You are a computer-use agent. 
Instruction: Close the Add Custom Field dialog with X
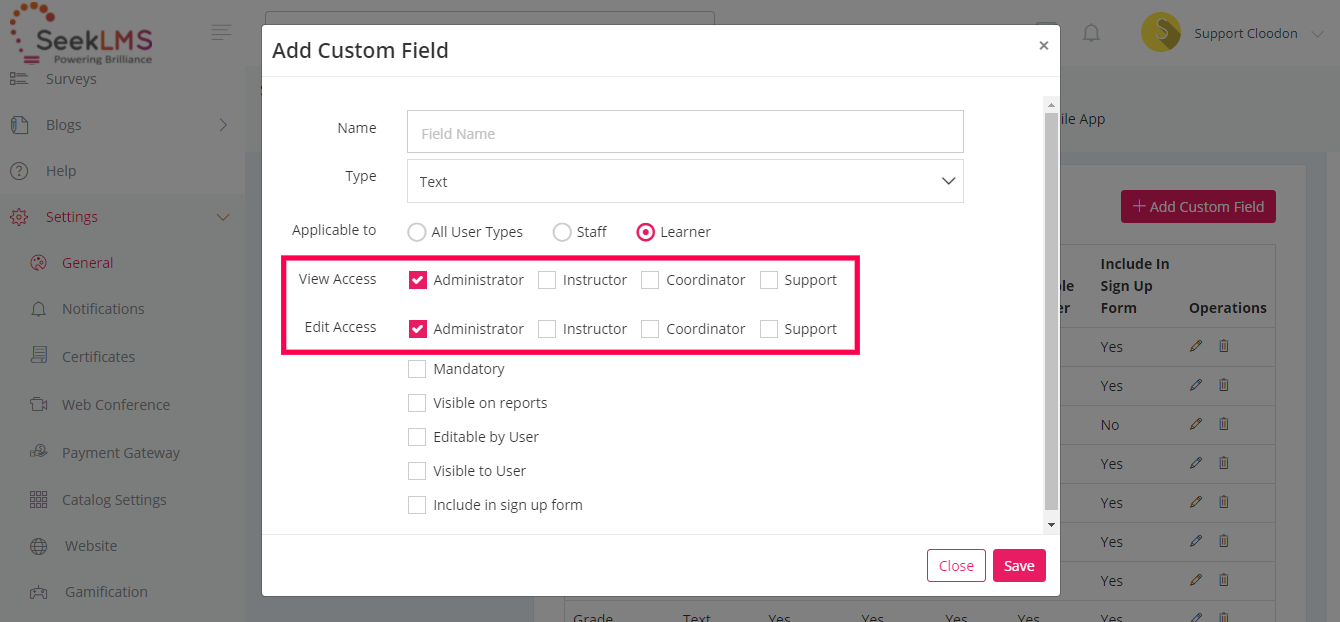pyautogui.click(x=1043, y=46)
